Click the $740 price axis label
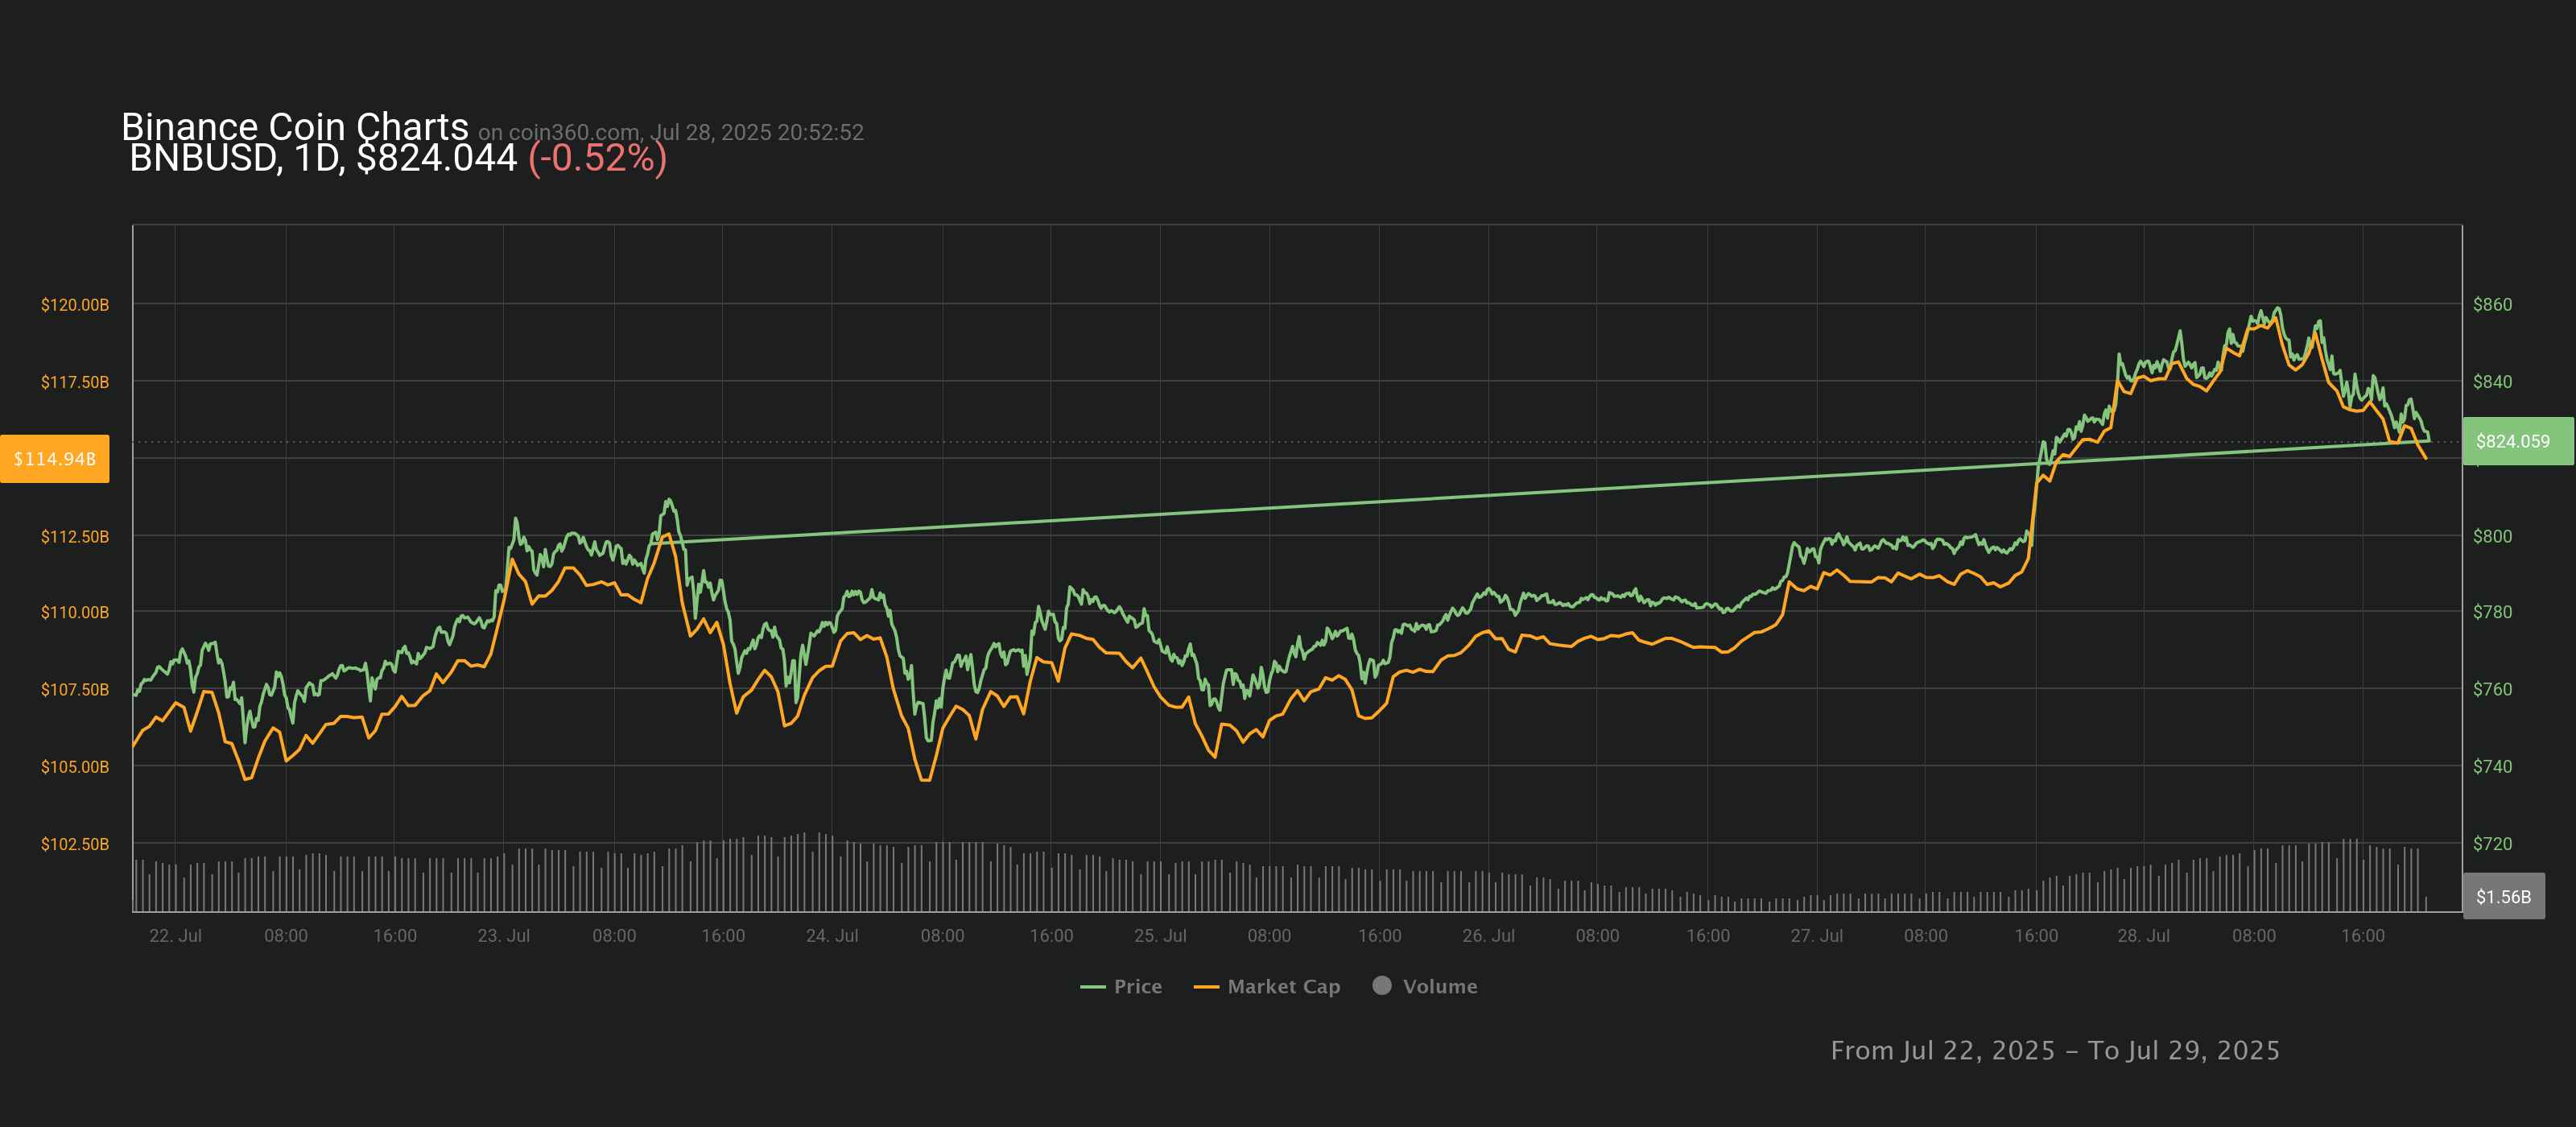The image size is (2576, 1127). [2492, 767]
